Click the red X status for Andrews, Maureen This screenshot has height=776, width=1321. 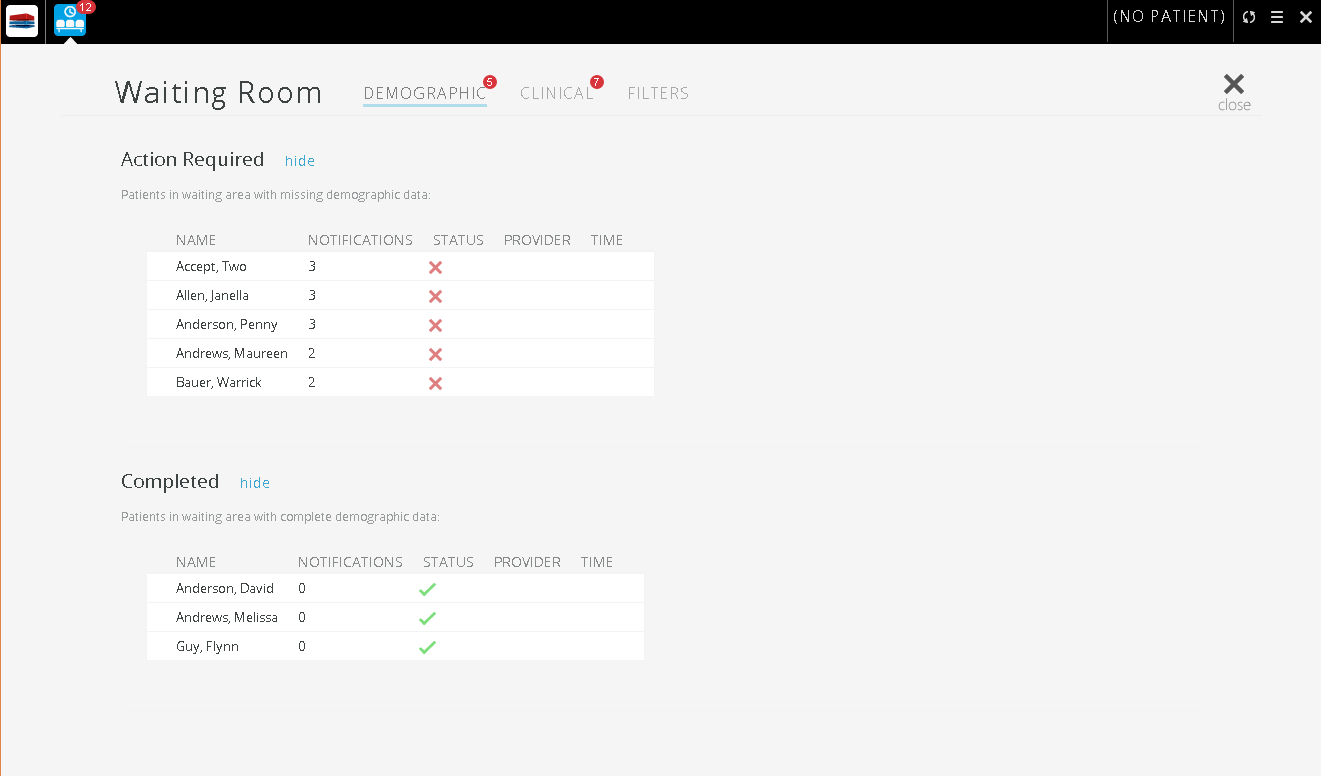coord(435,354)
